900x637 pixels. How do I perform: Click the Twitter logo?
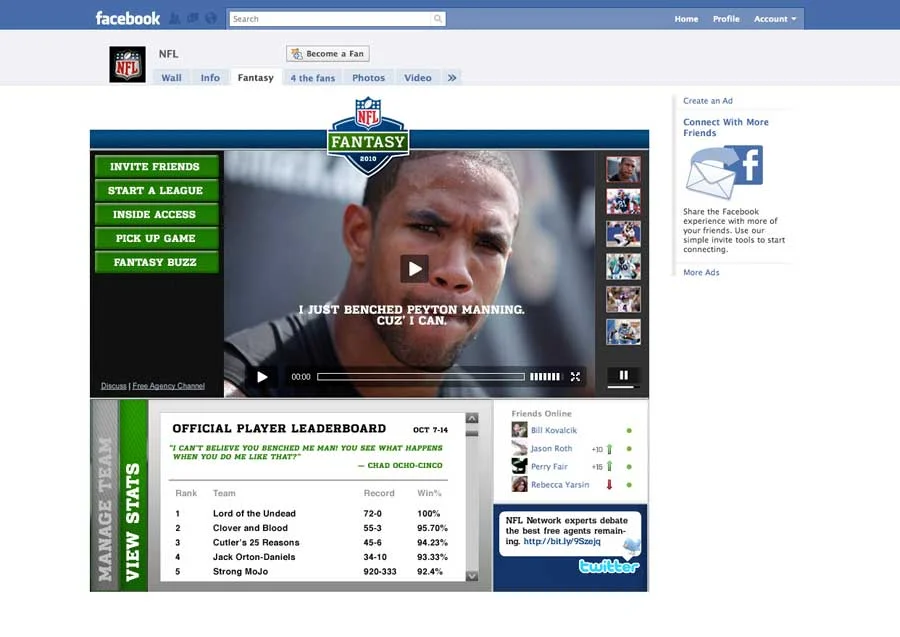click(608, 566)
